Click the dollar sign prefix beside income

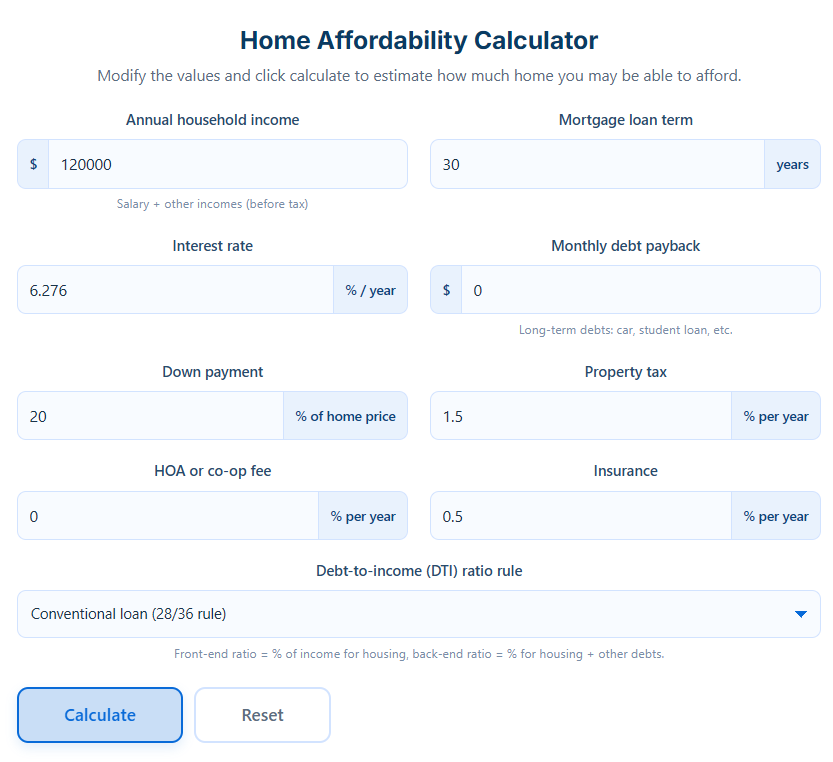[x=33, y=164]
